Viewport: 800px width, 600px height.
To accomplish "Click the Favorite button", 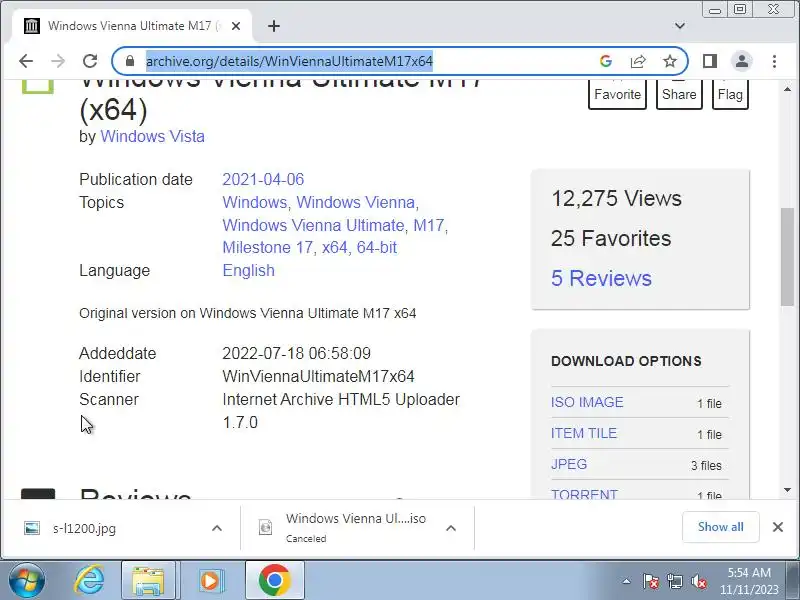I will point(617,94).
